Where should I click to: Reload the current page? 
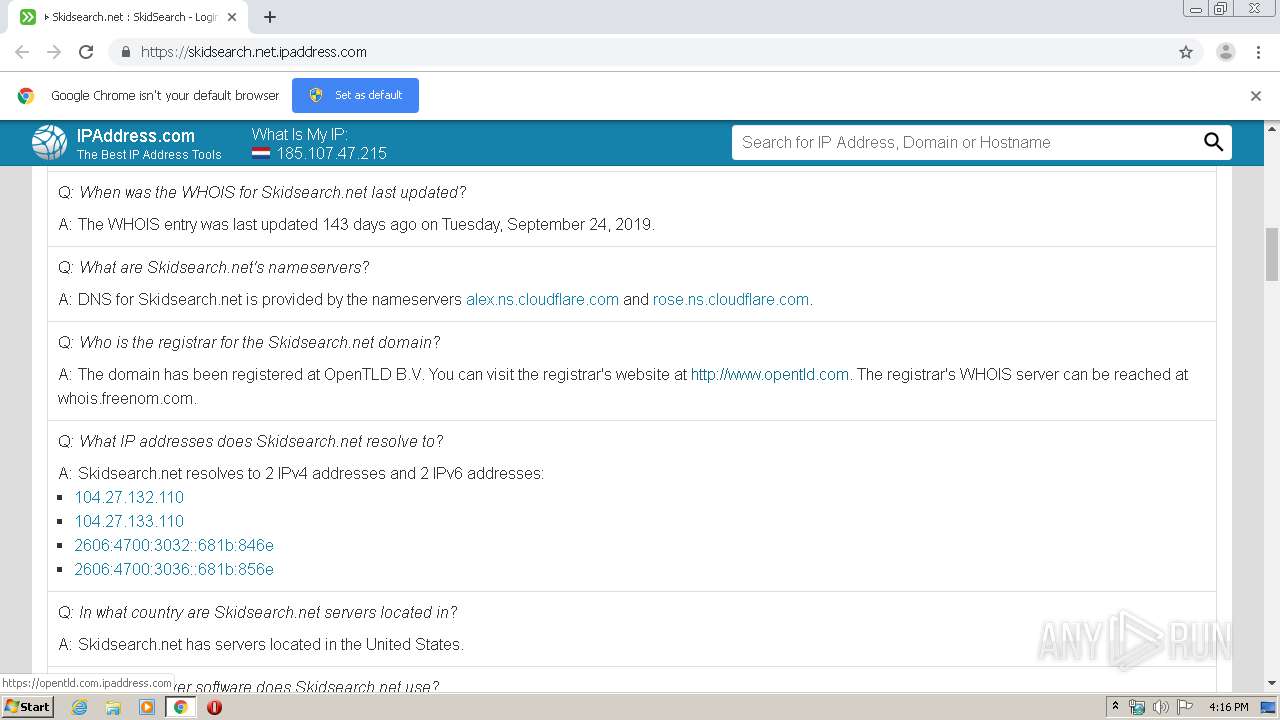tap(86, 52)
